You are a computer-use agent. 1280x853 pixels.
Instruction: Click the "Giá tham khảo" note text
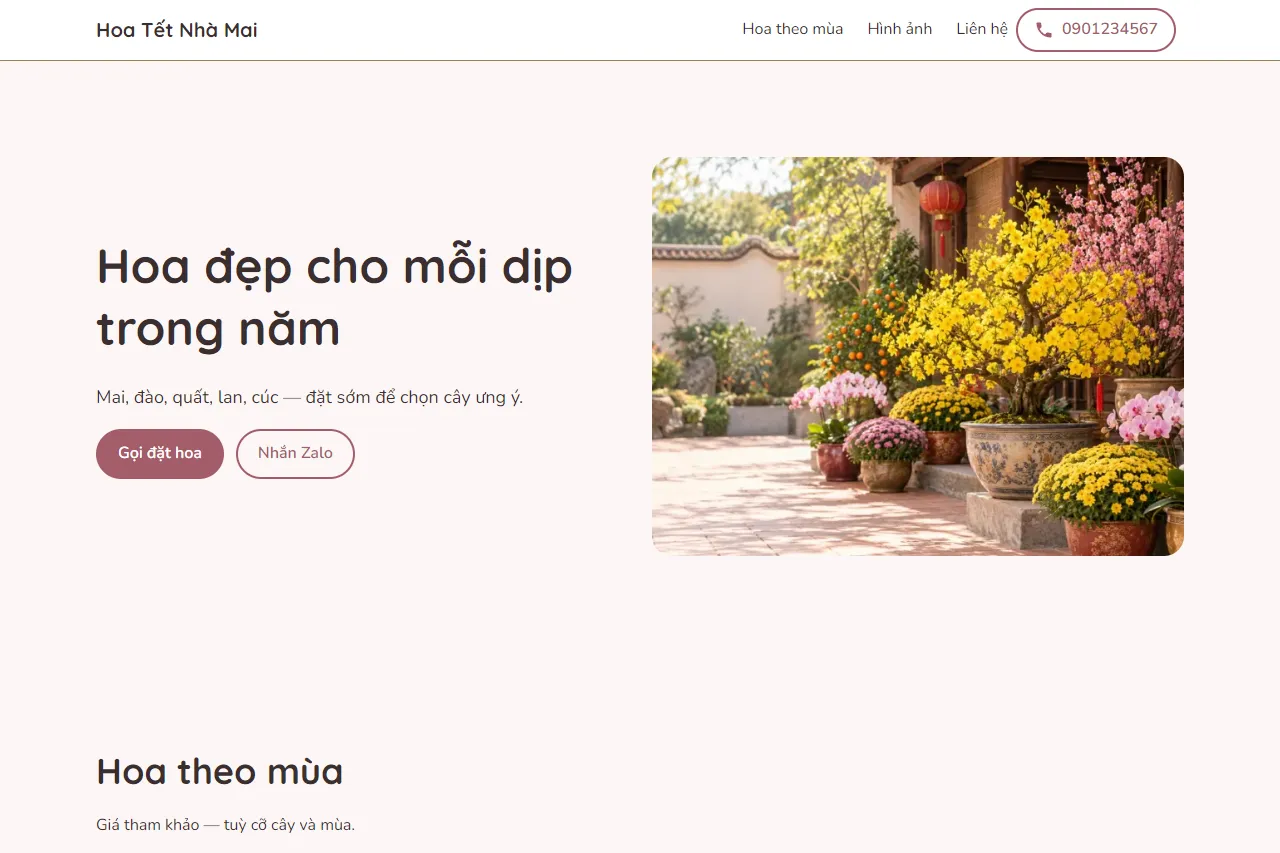click(x=226, y=825)
